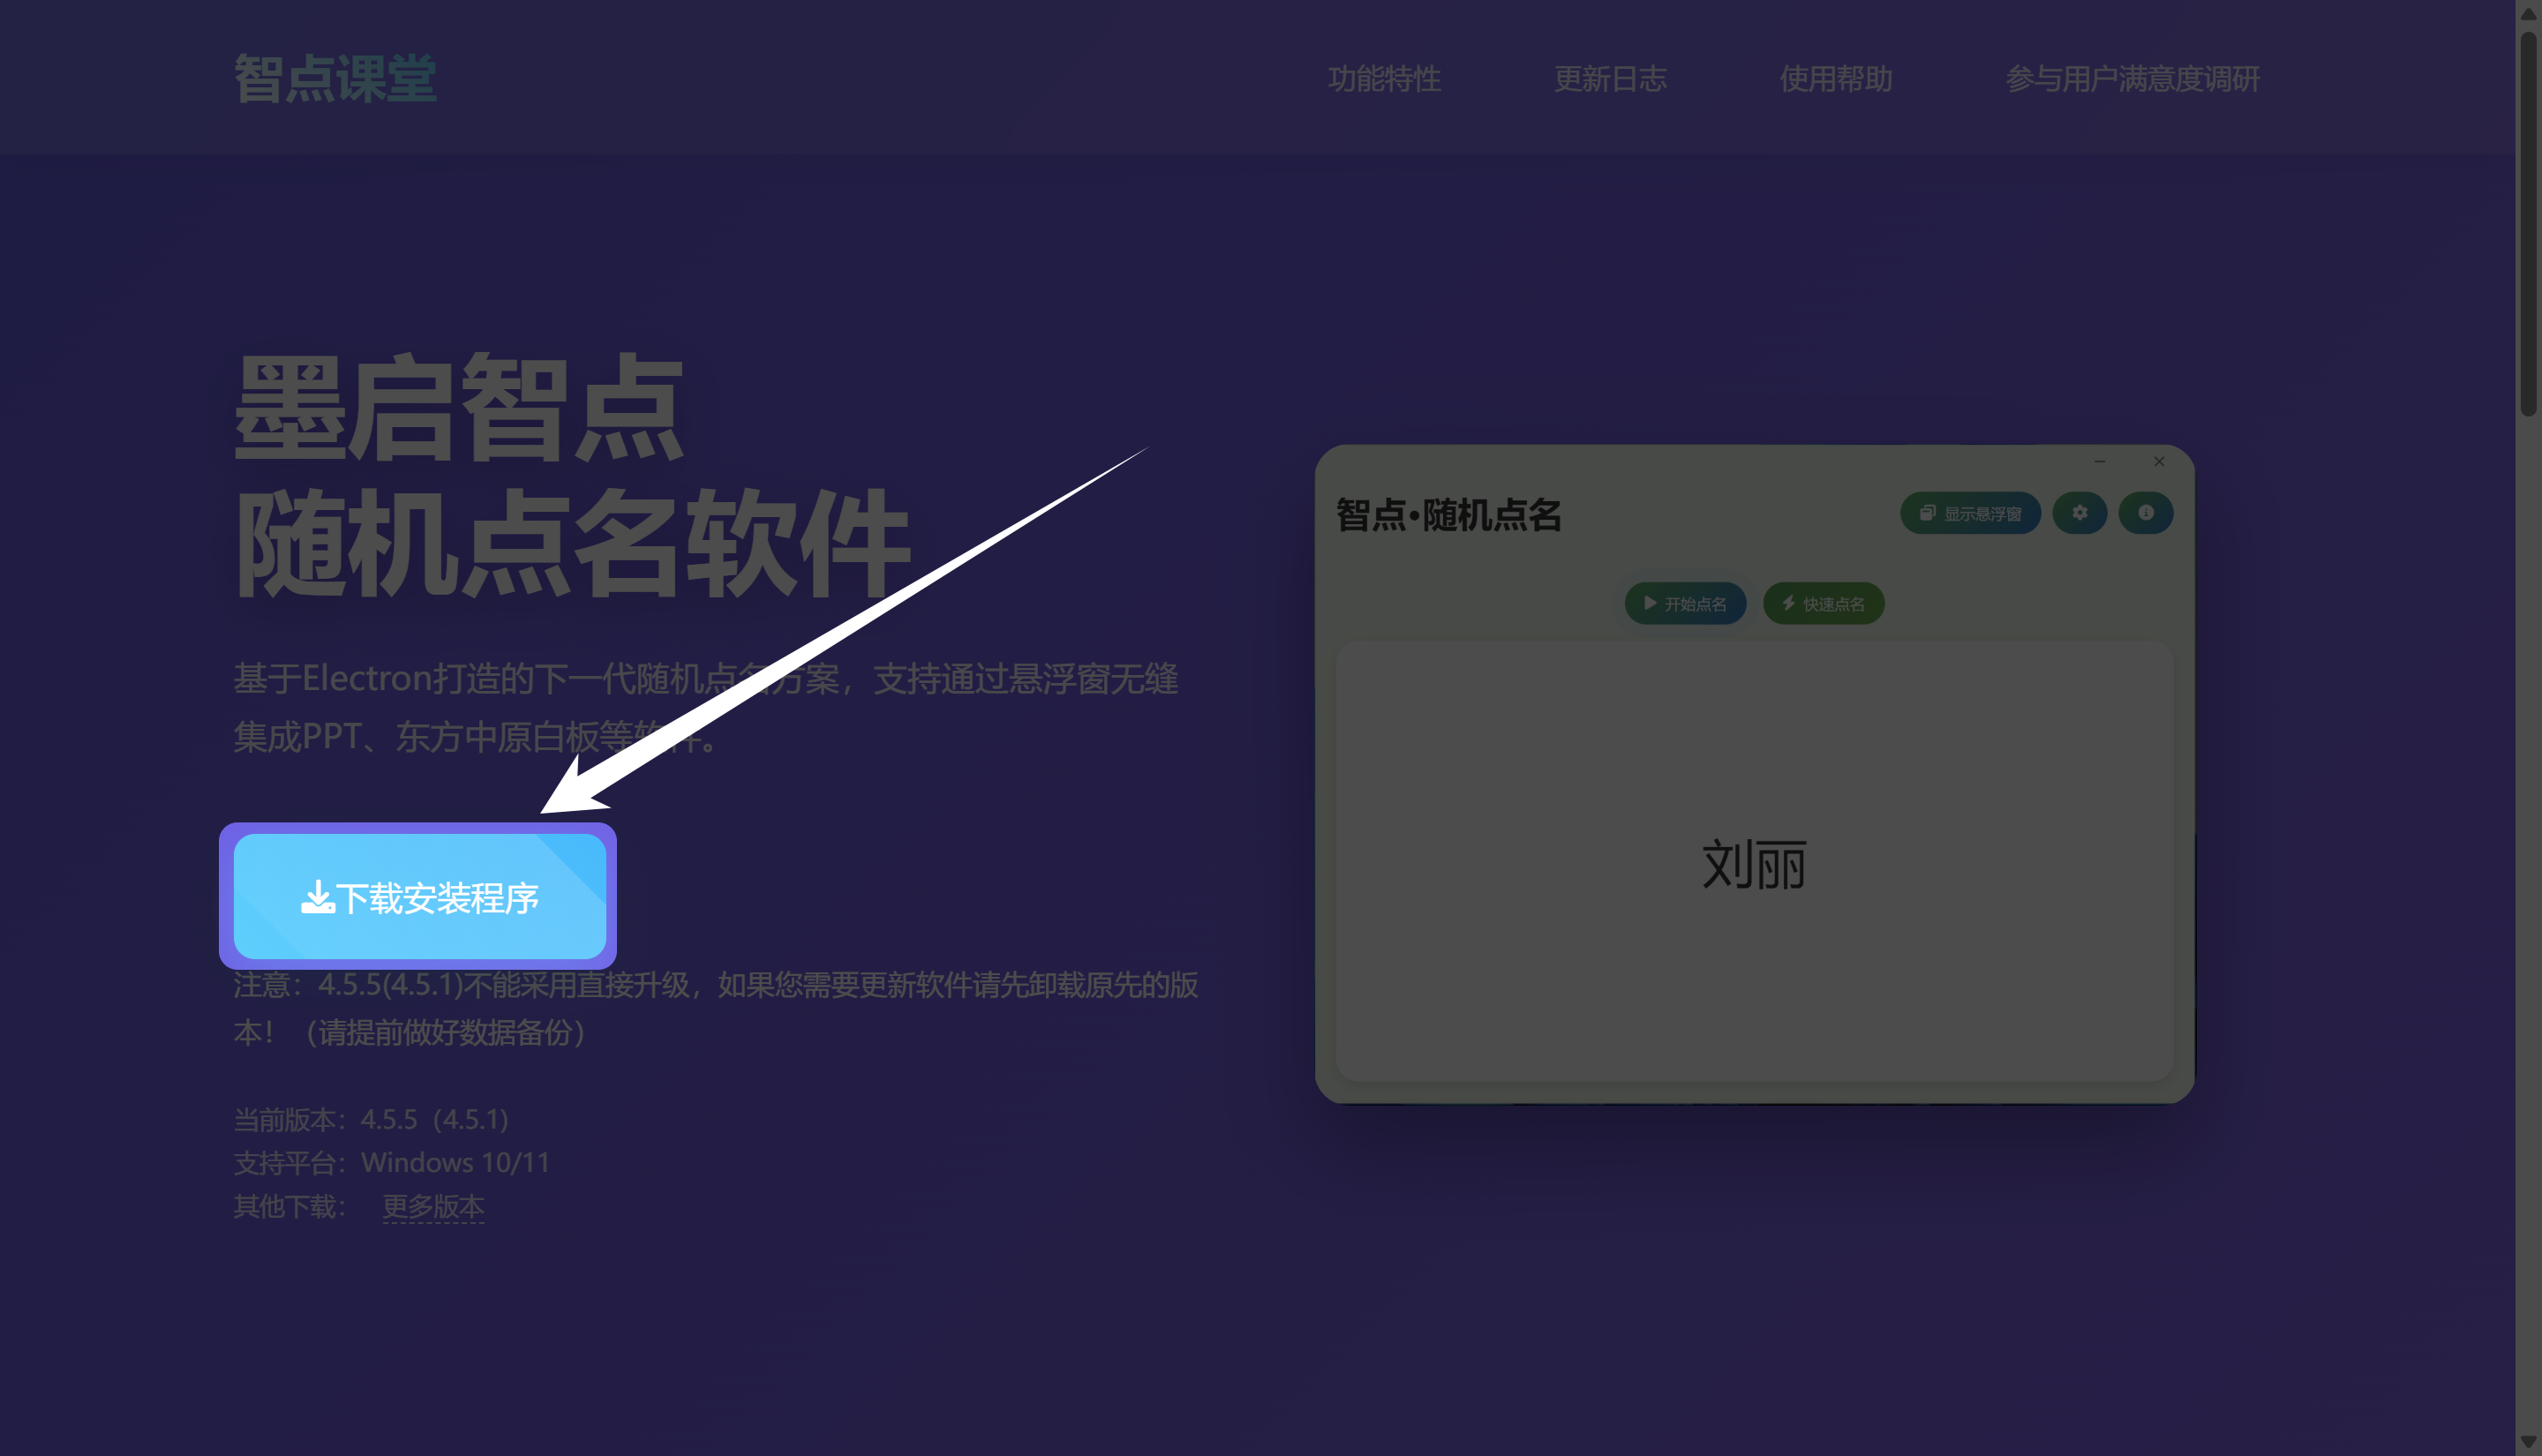This screenshot has width=2542, height=1456.
Task: Open settings via the gear icon
Action: click(x=2080, y=513)
